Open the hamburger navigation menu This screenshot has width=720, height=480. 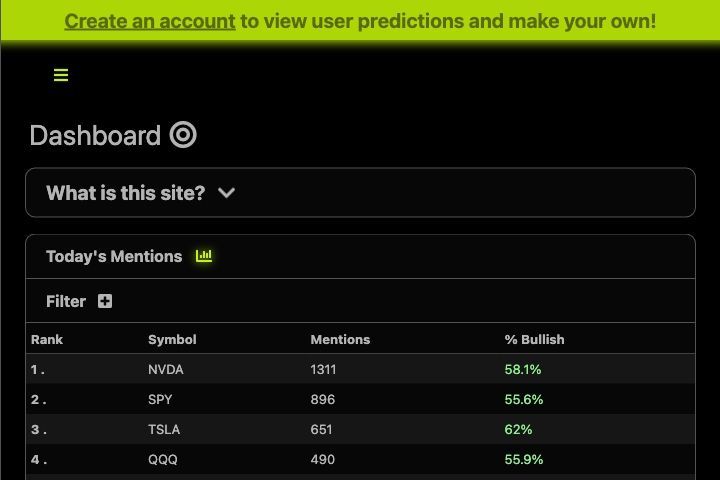(x=61, y=75)
